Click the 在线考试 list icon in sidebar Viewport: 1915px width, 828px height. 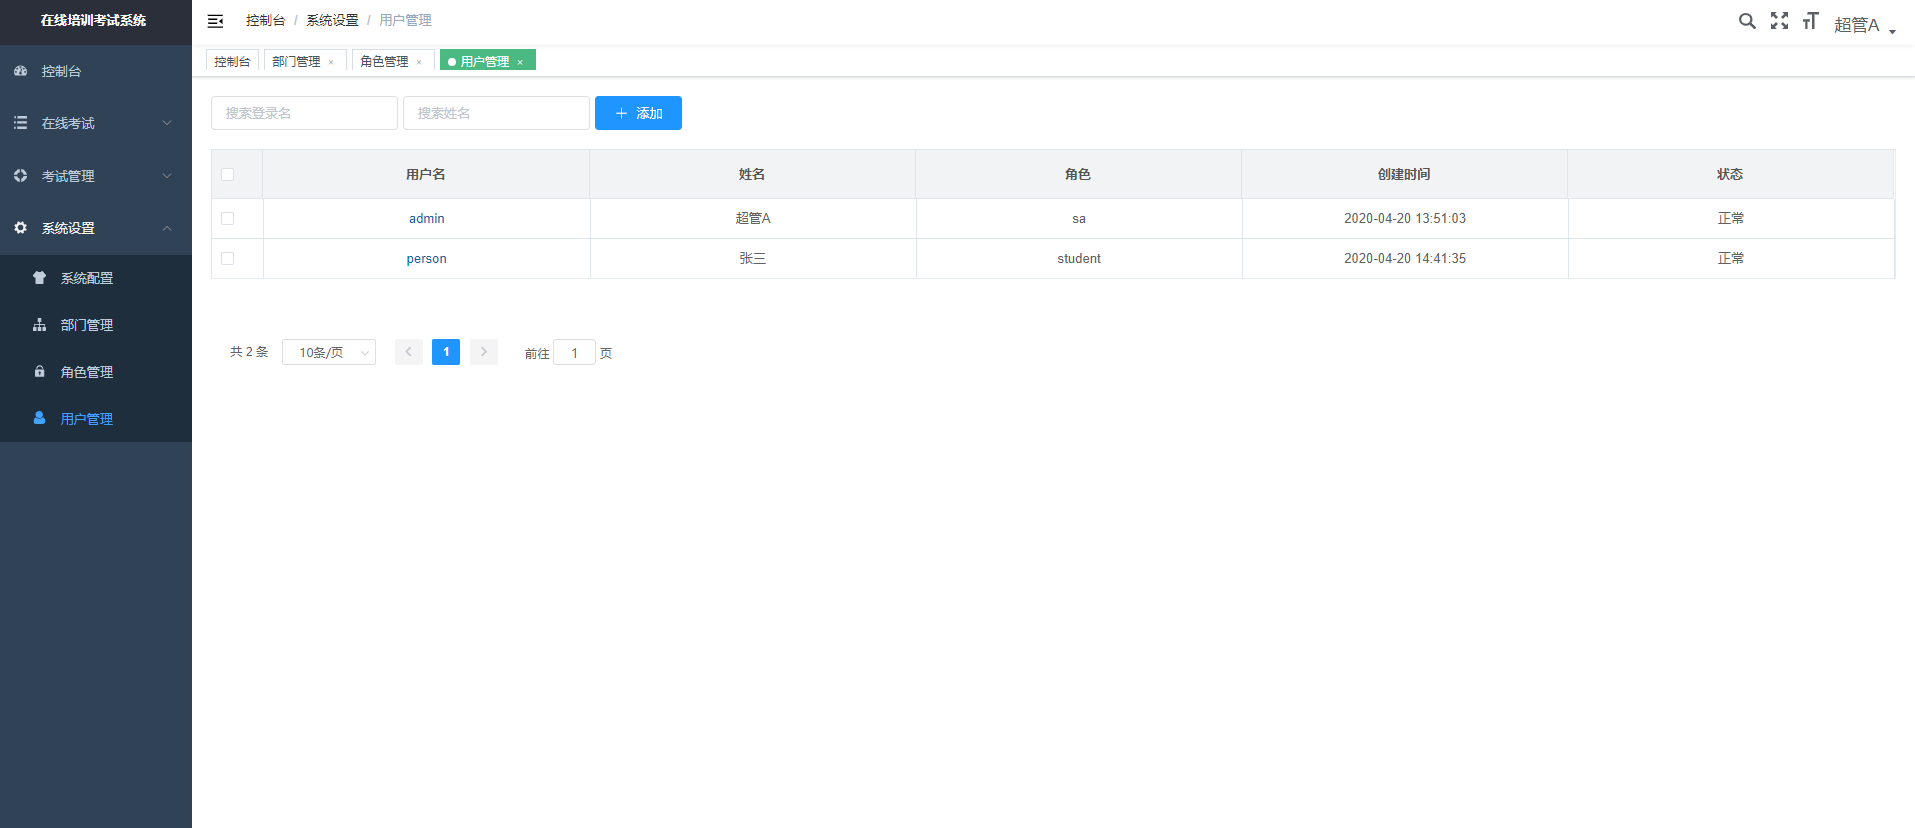21,123
